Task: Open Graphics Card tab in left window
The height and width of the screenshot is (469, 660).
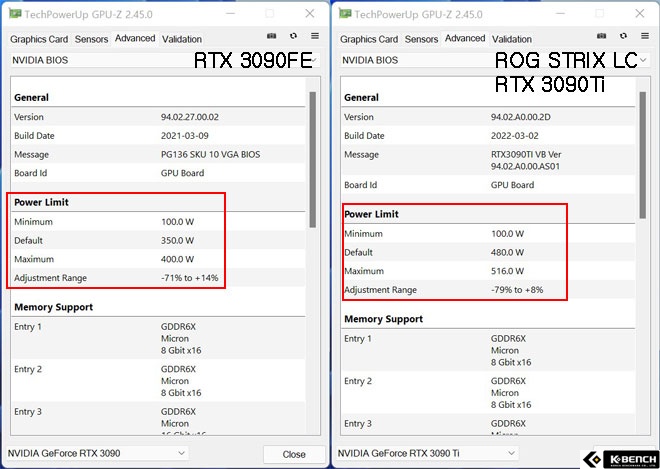Action: (39, 39)
